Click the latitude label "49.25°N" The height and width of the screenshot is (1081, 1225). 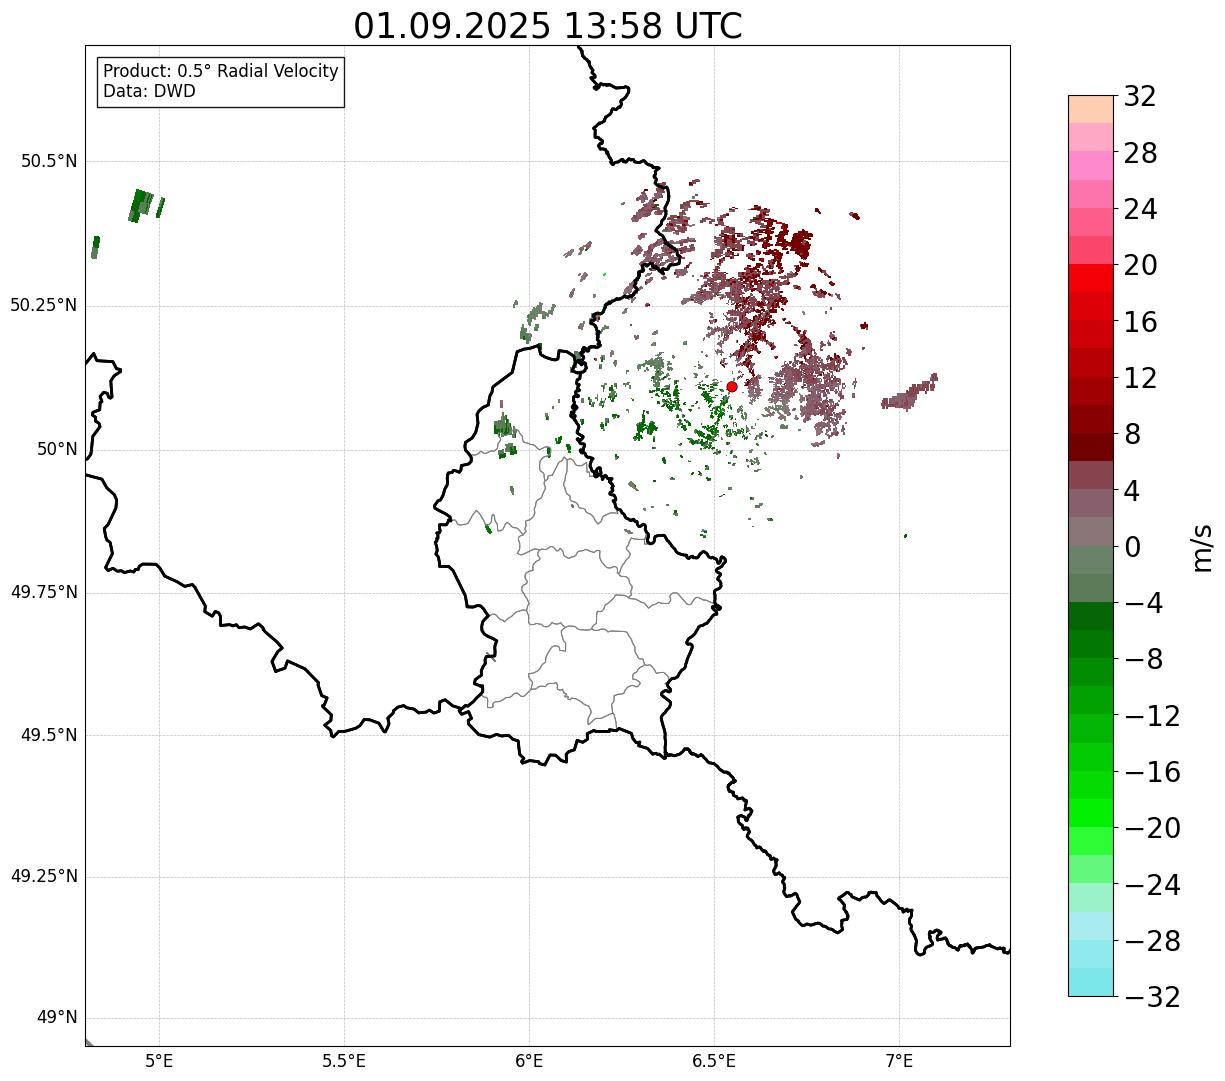44,877
